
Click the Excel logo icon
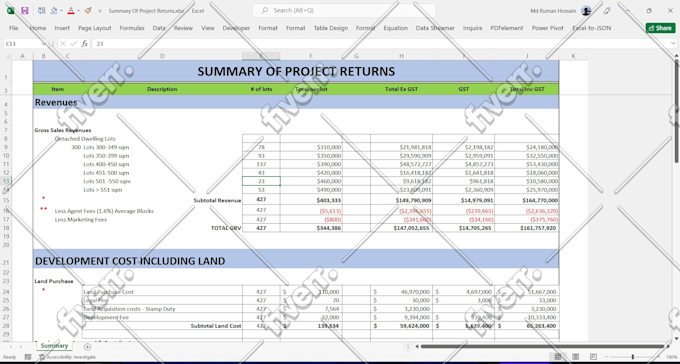10,10
